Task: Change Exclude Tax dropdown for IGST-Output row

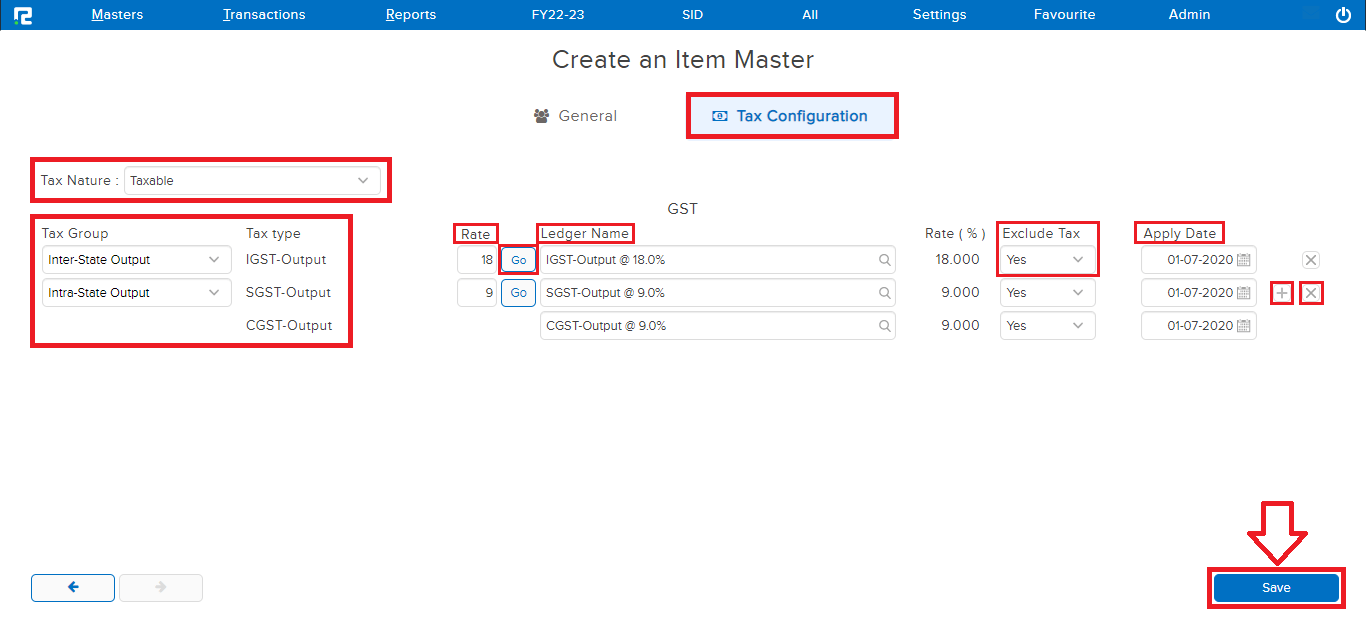Action: pos(1046,260)
